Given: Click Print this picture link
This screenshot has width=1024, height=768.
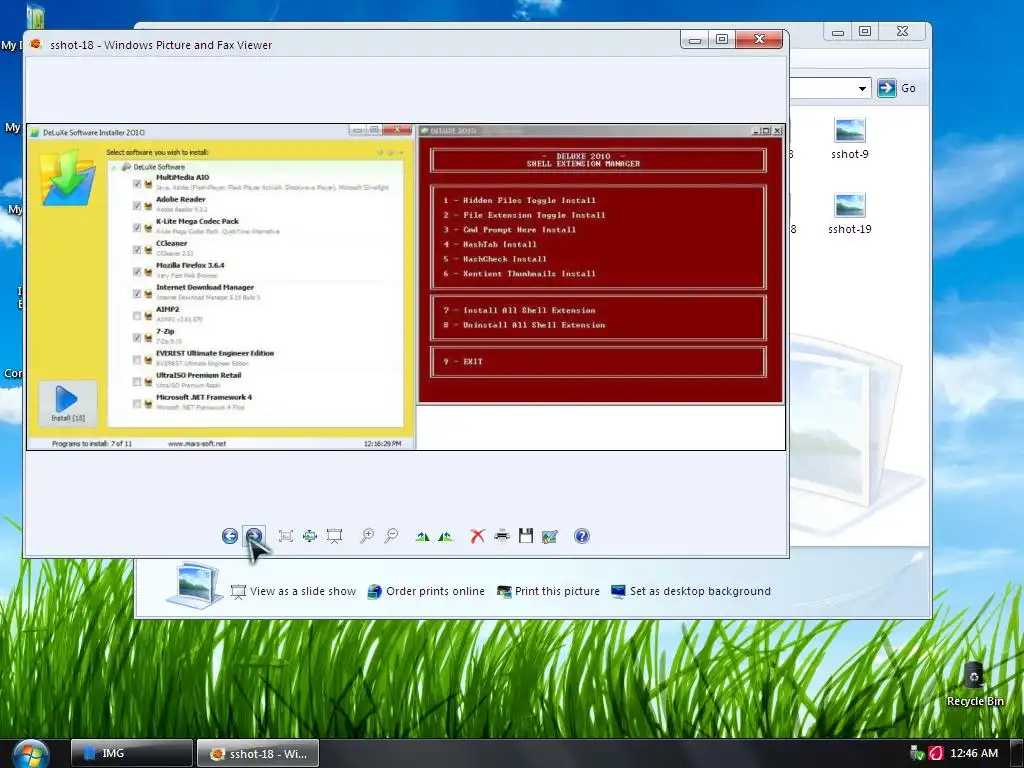Looking at the screenshot, I should point(549,591).
